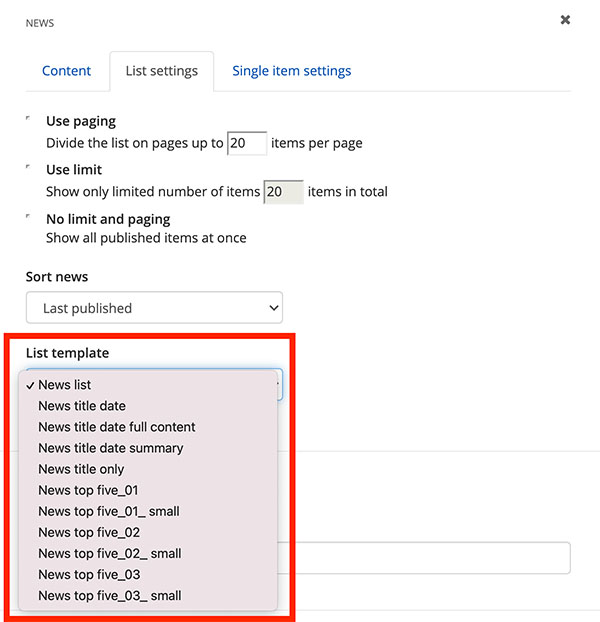Choose News top five_02 template
Viewport: 600px width, 622px height.
pyautogui.click(x=148, y=532)
